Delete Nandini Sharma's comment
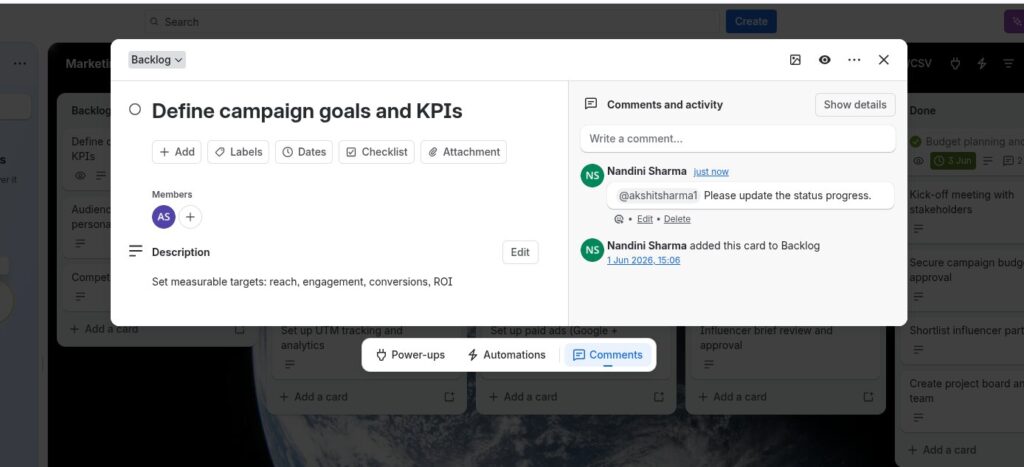The image size is (1024, 467). [x=677, y=219]
